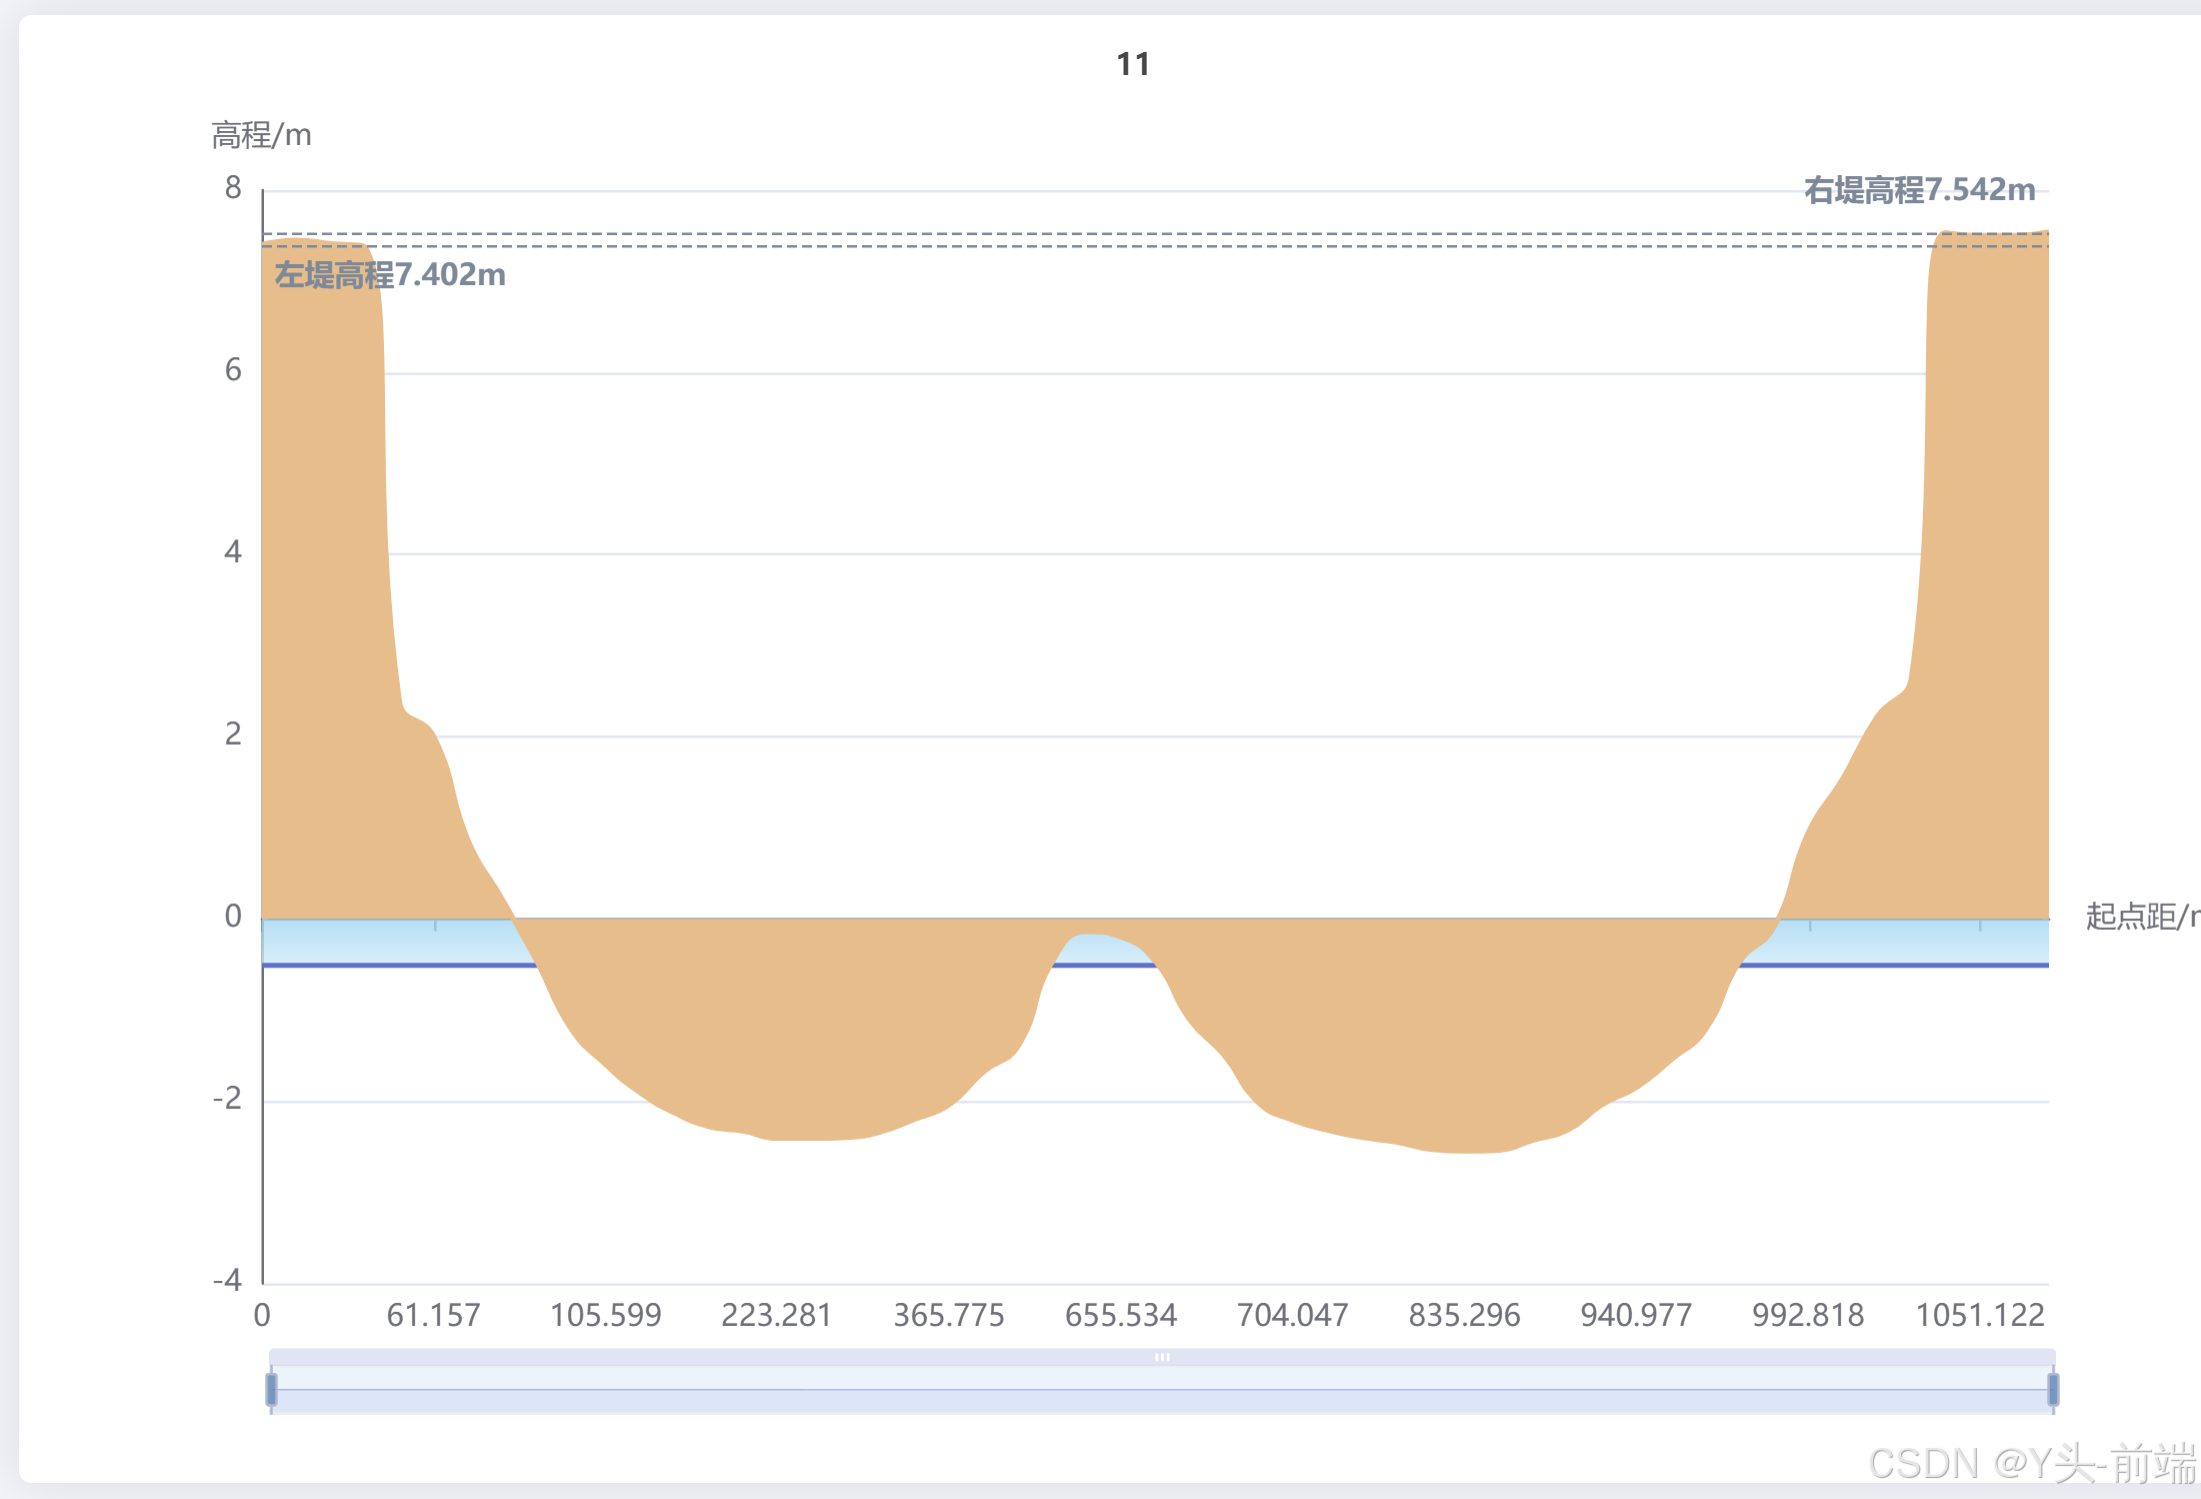Click the 左堤高程7.402m label
The height and width of the screenshot is (1499, 2201).
390,275
